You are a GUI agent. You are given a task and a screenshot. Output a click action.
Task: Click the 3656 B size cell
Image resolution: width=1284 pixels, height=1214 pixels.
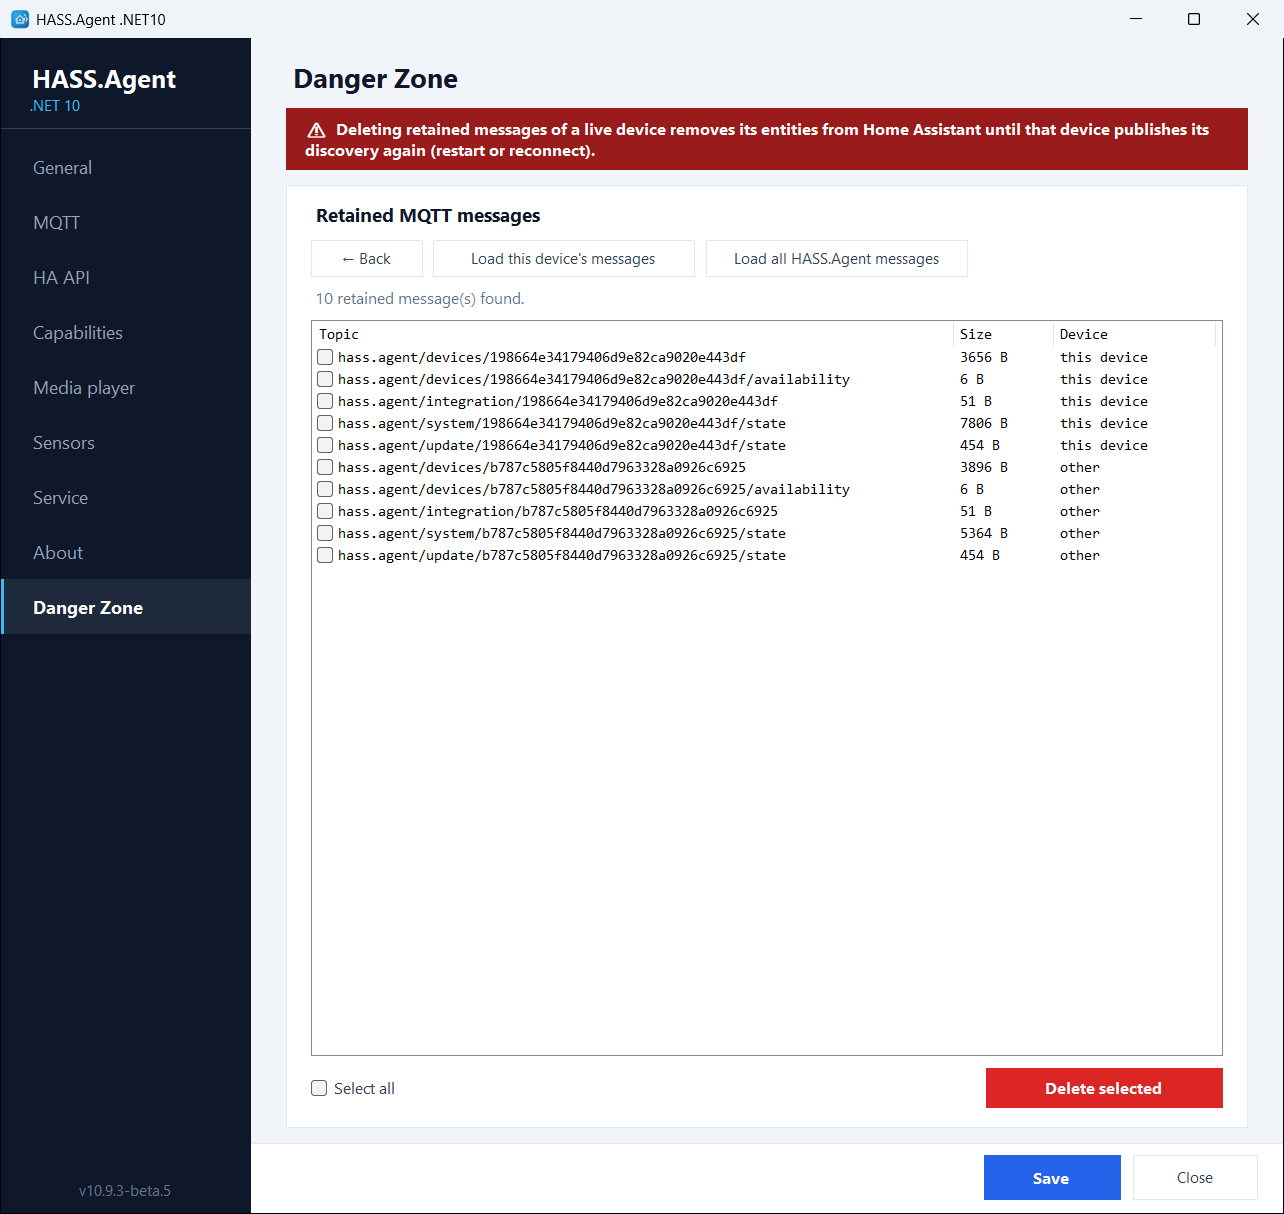point(984,357)
